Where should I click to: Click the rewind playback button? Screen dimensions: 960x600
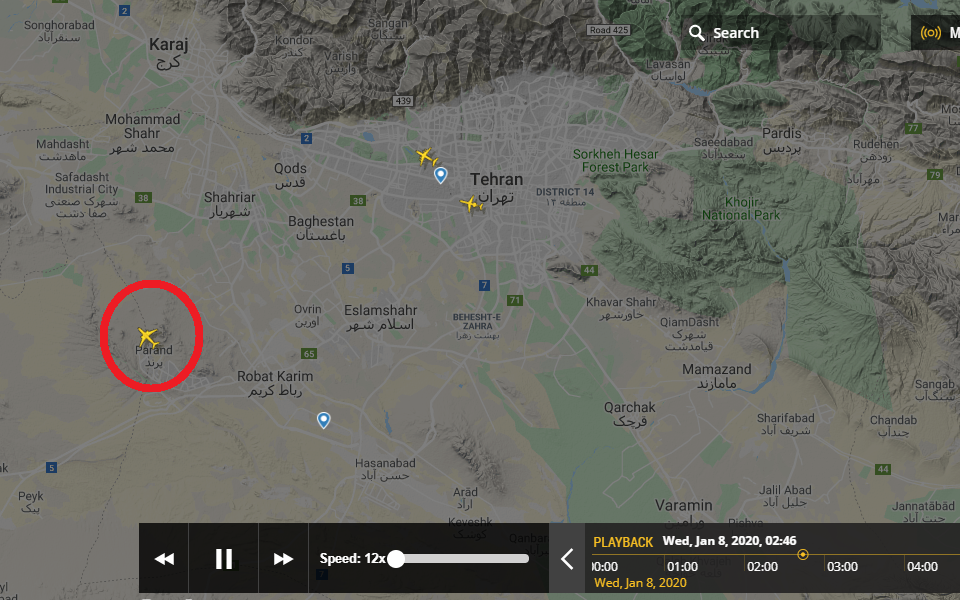pos(164,558)
